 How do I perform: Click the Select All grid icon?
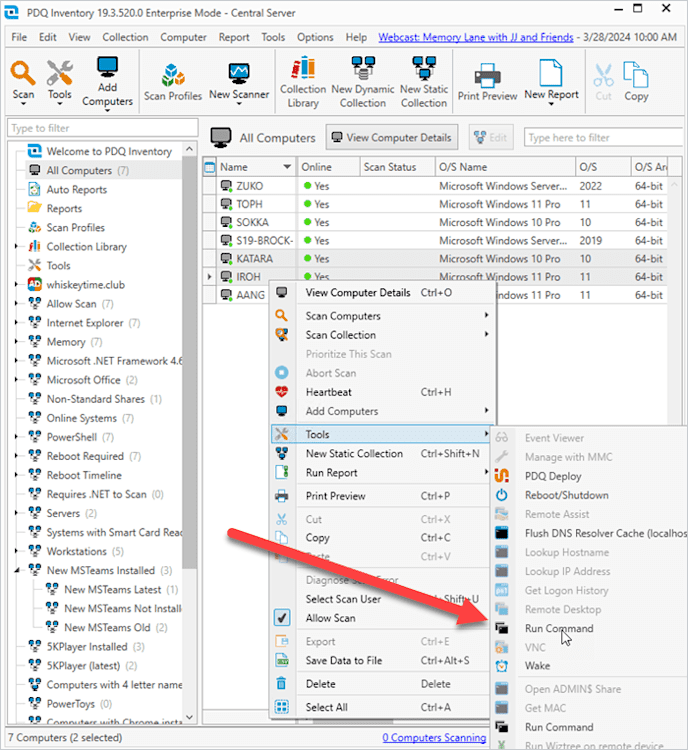coord(281,707)
